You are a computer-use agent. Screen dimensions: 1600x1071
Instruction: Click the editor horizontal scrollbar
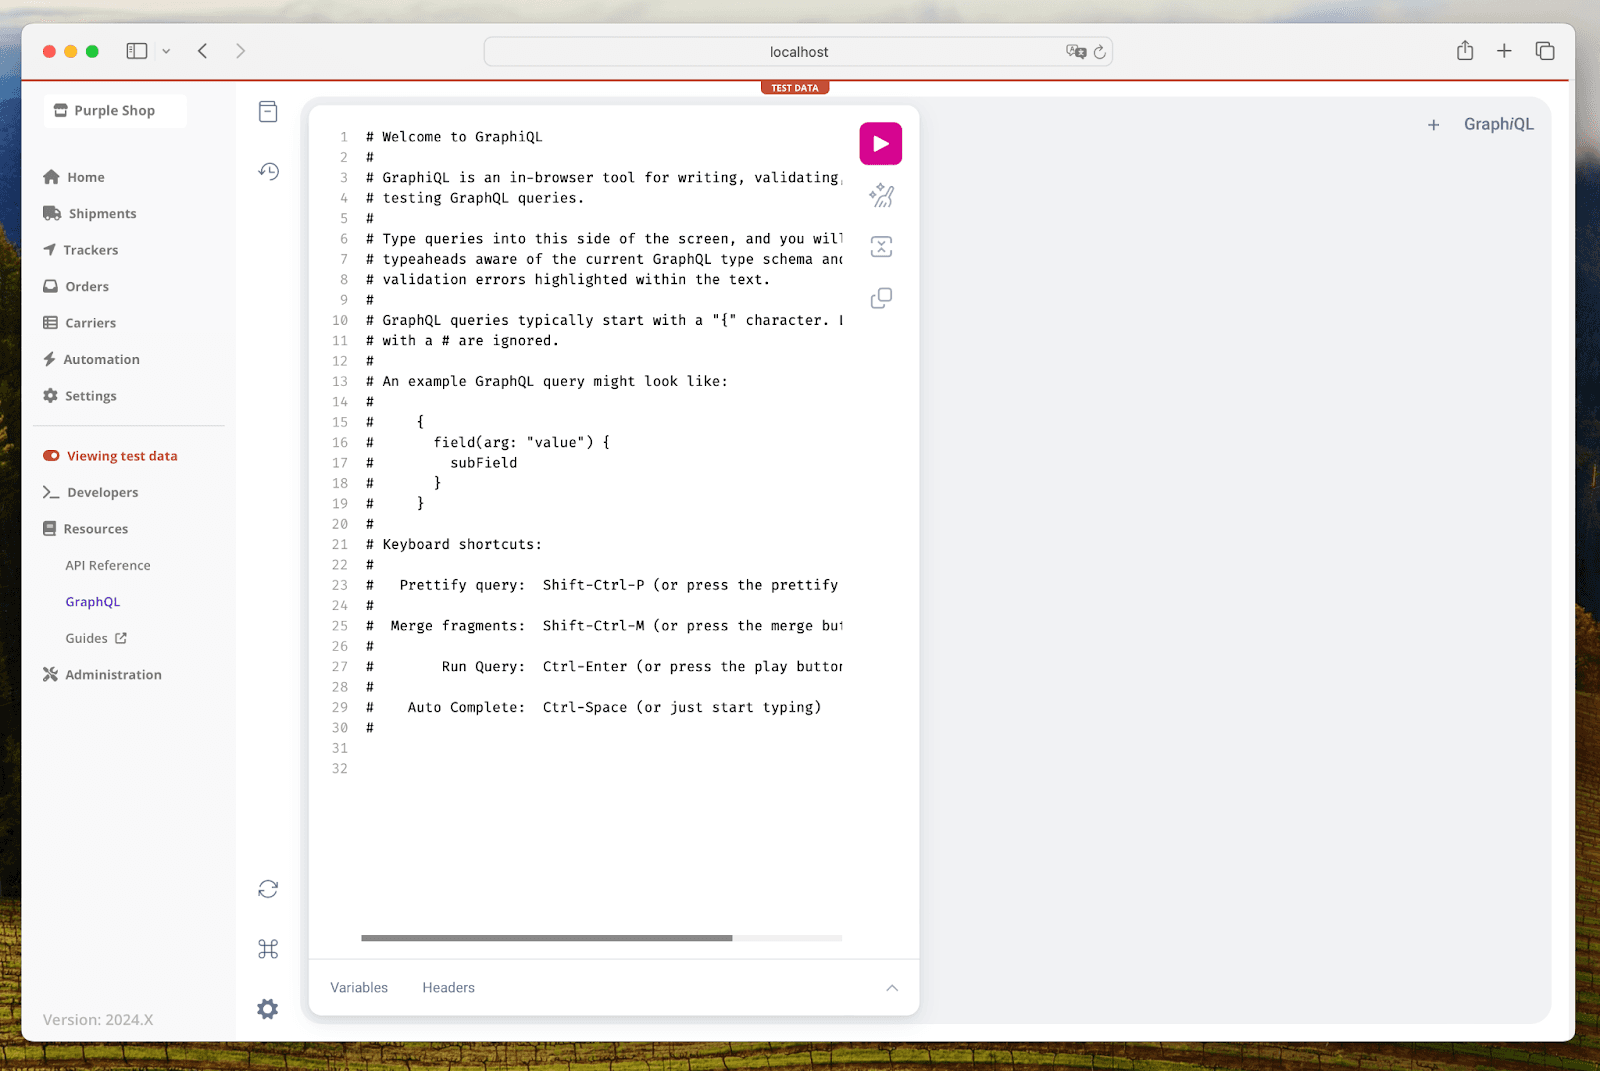click(x=546, y=938)
